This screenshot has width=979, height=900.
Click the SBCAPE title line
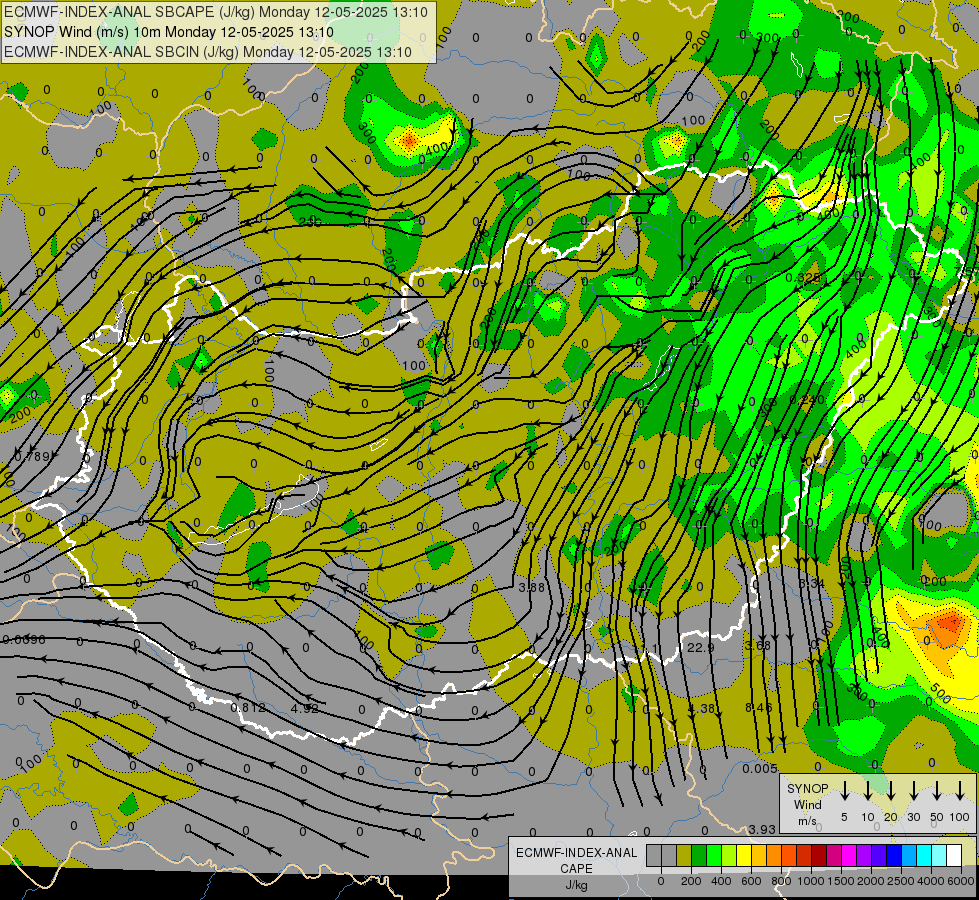click(216, 12)
